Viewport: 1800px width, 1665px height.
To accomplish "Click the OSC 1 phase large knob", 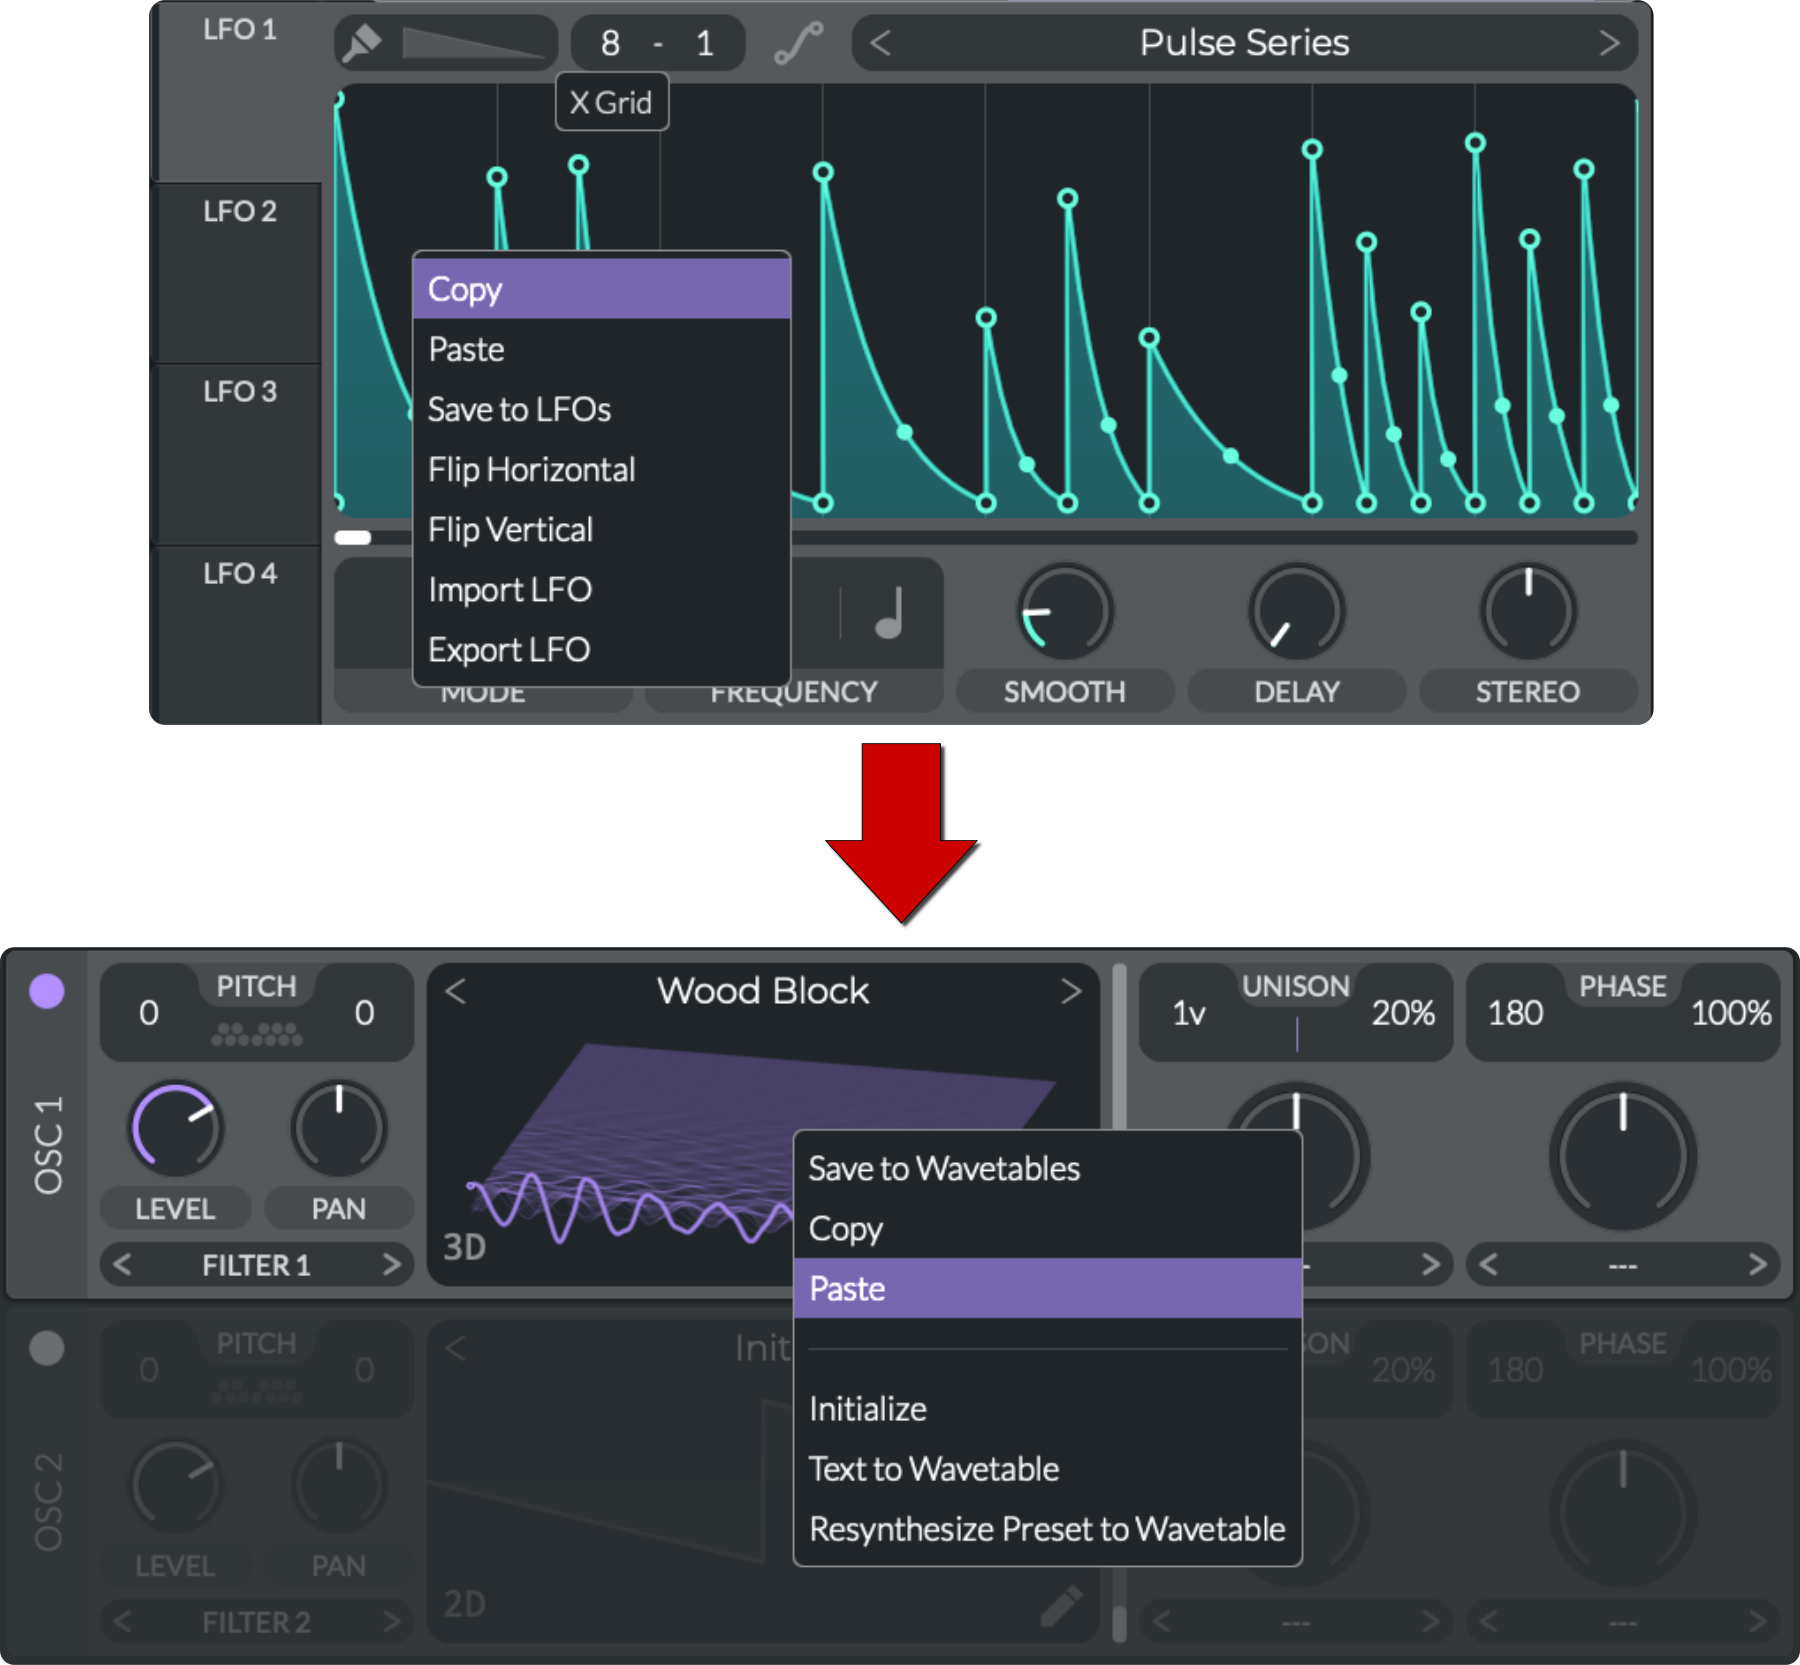I will coord(1623,1157).
